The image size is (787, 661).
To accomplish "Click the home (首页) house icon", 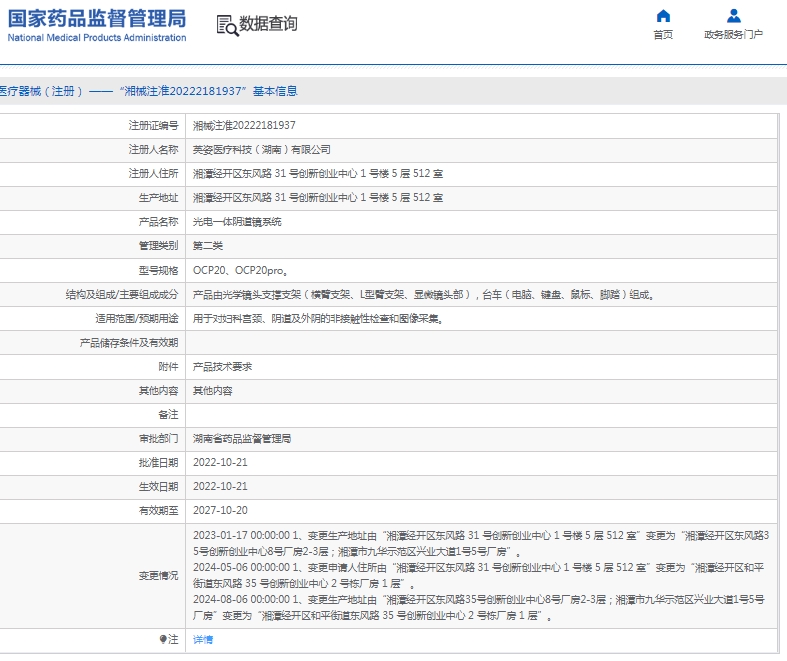I will [x=663, y=16].
